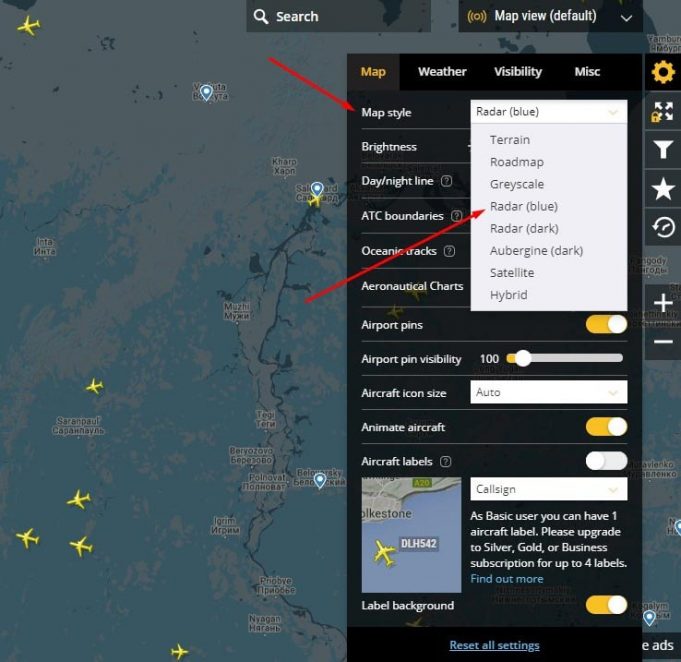This screenshot has height=662, width=681.
Task: Choose Terrain map style
Action: click(509, 140)
